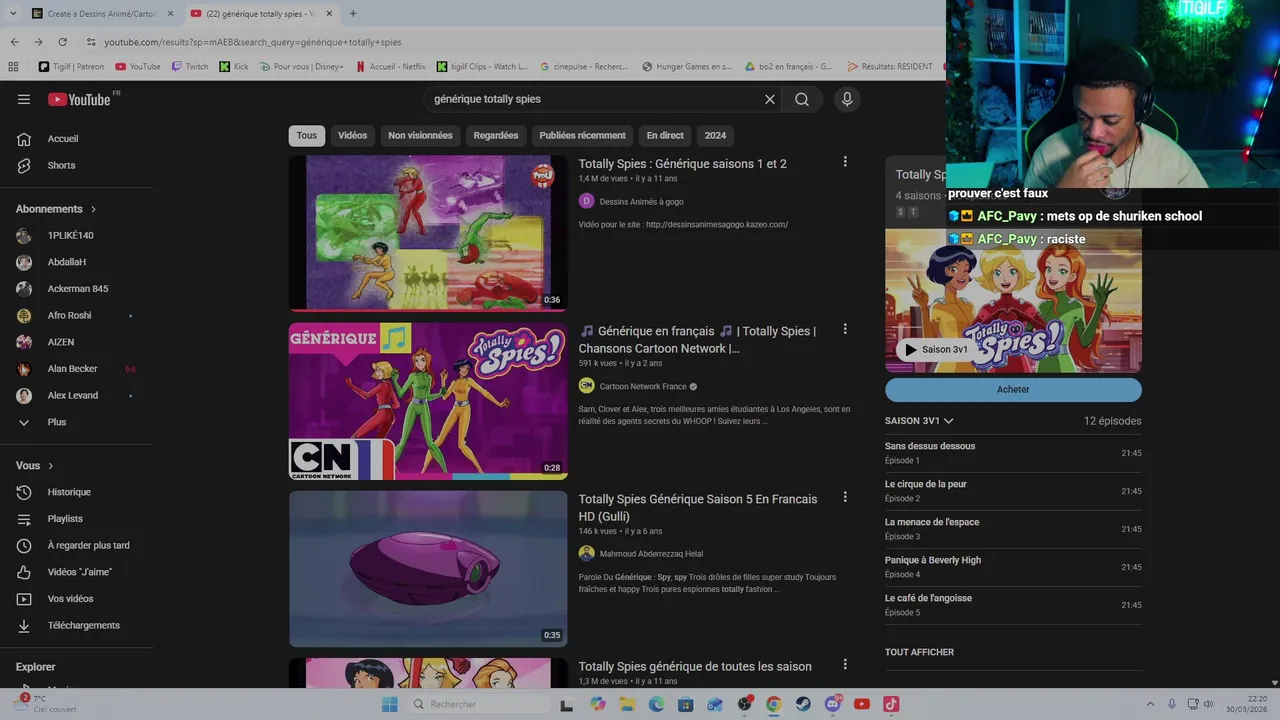Open Discord from the taskbar
The width and height of the screenshot is (1280, 720).
[x=833, y=704]
